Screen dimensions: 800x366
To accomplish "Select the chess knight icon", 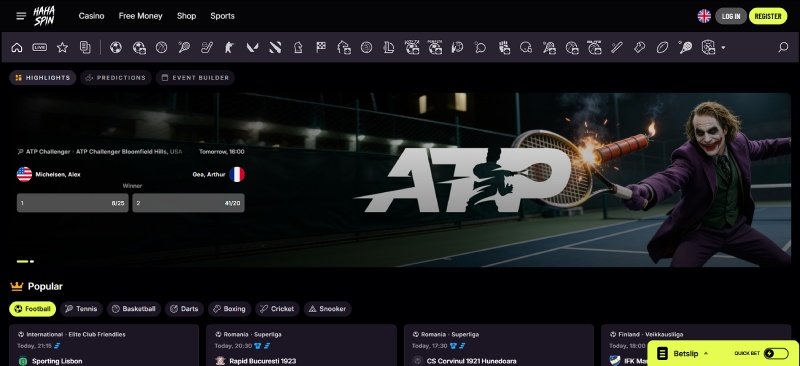I will (x=298, y=47).
